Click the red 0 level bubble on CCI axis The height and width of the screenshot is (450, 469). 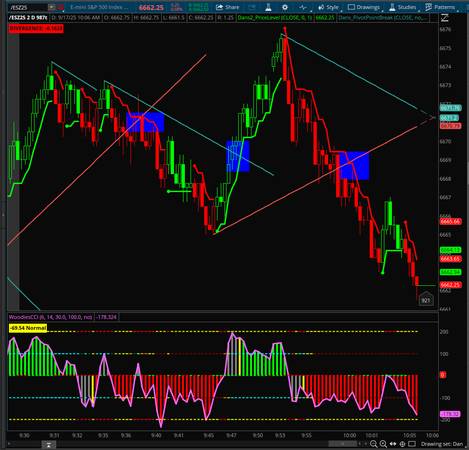point(443,375)
